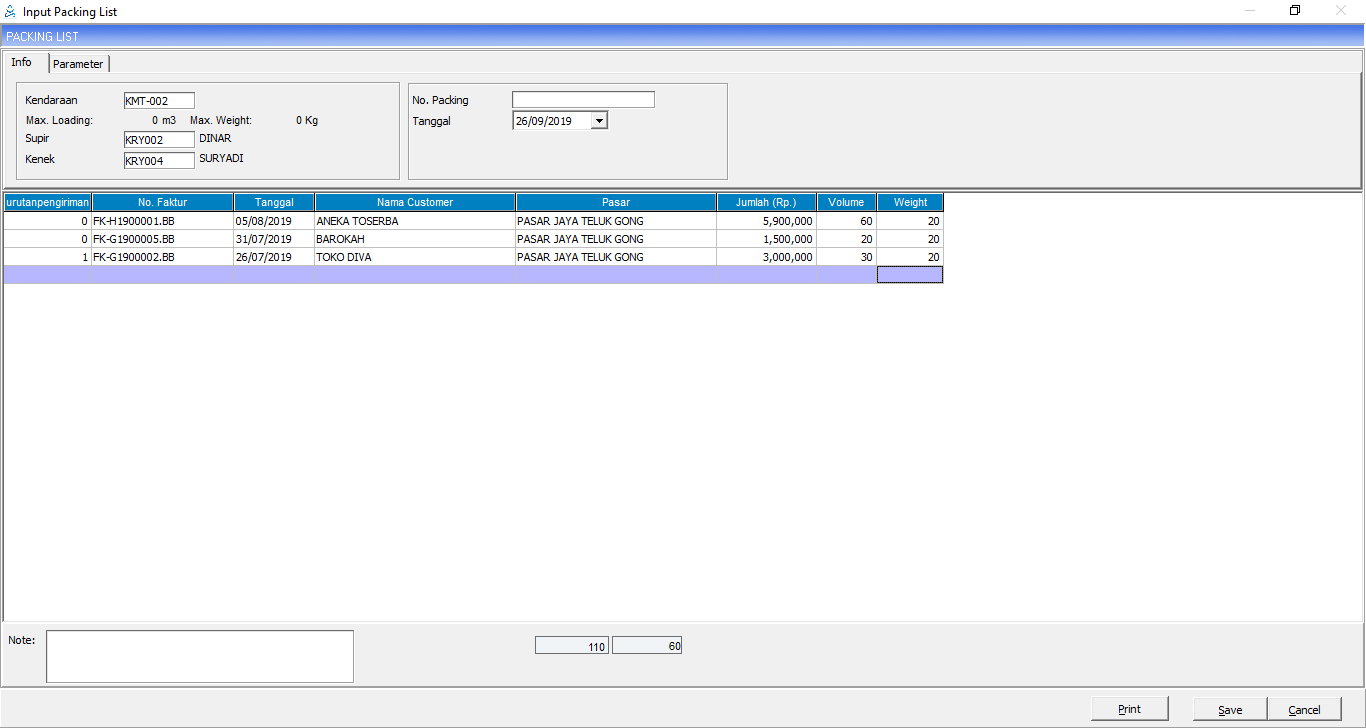Click the app icon in title bar
Viewport: 1366px width, 728px height.
10,11
